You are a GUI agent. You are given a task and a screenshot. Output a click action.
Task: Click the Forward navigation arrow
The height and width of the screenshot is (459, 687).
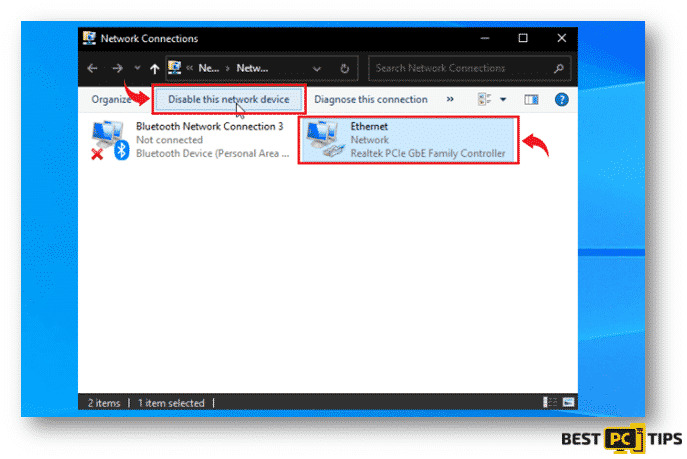pyautogui.click(x=117, y=68)
